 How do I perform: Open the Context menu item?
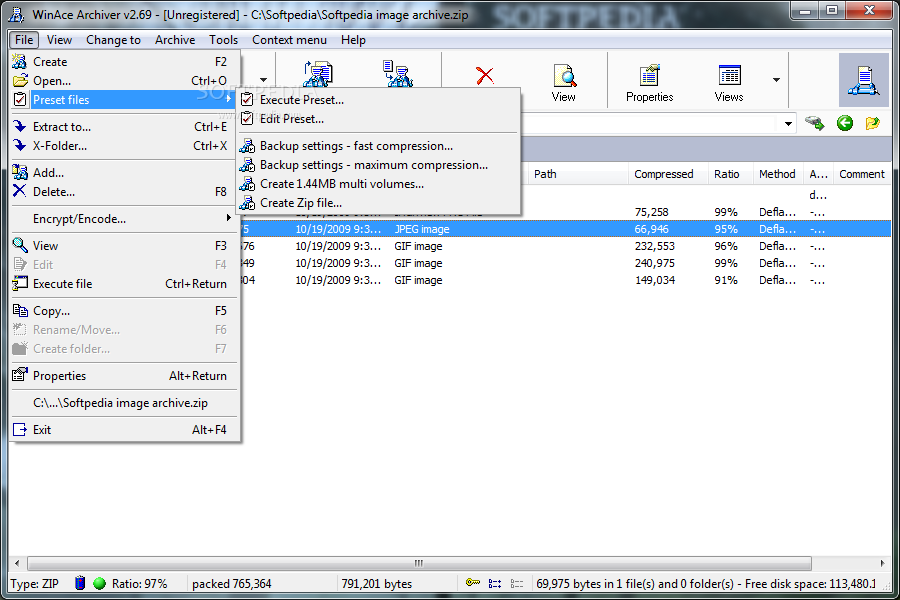[289, 40]
